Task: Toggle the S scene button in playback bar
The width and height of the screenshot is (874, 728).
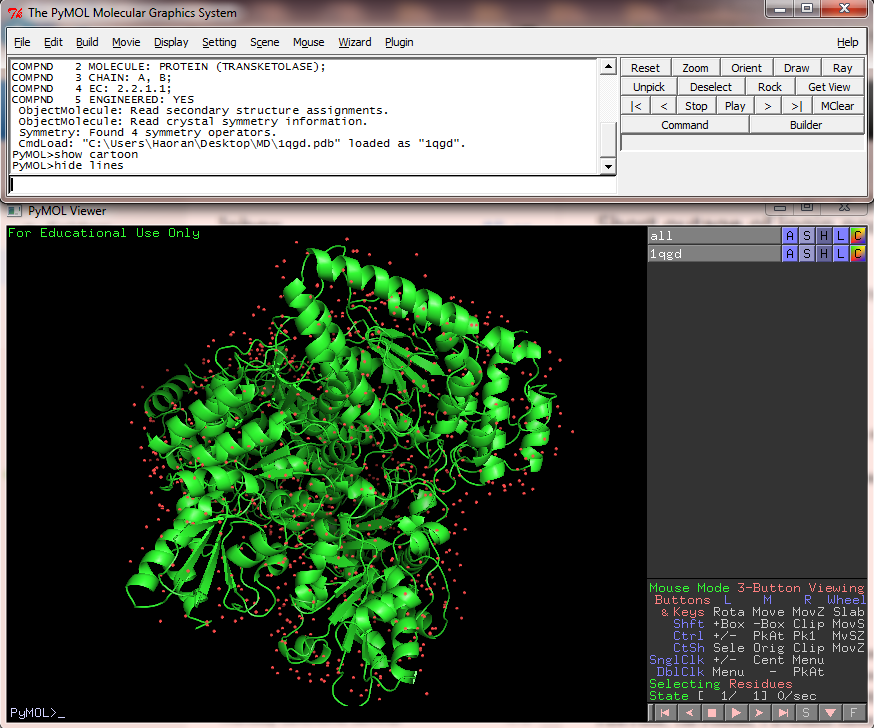Action: (x=806, y=712)
